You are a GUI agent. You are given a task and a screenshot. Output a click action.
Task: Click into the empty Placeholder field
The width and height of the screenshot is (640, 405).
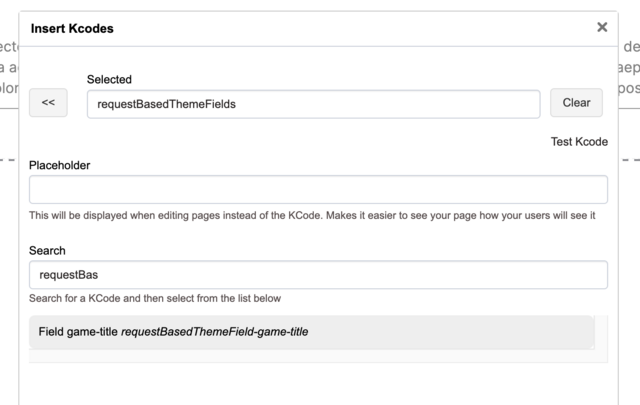point(318,190)
